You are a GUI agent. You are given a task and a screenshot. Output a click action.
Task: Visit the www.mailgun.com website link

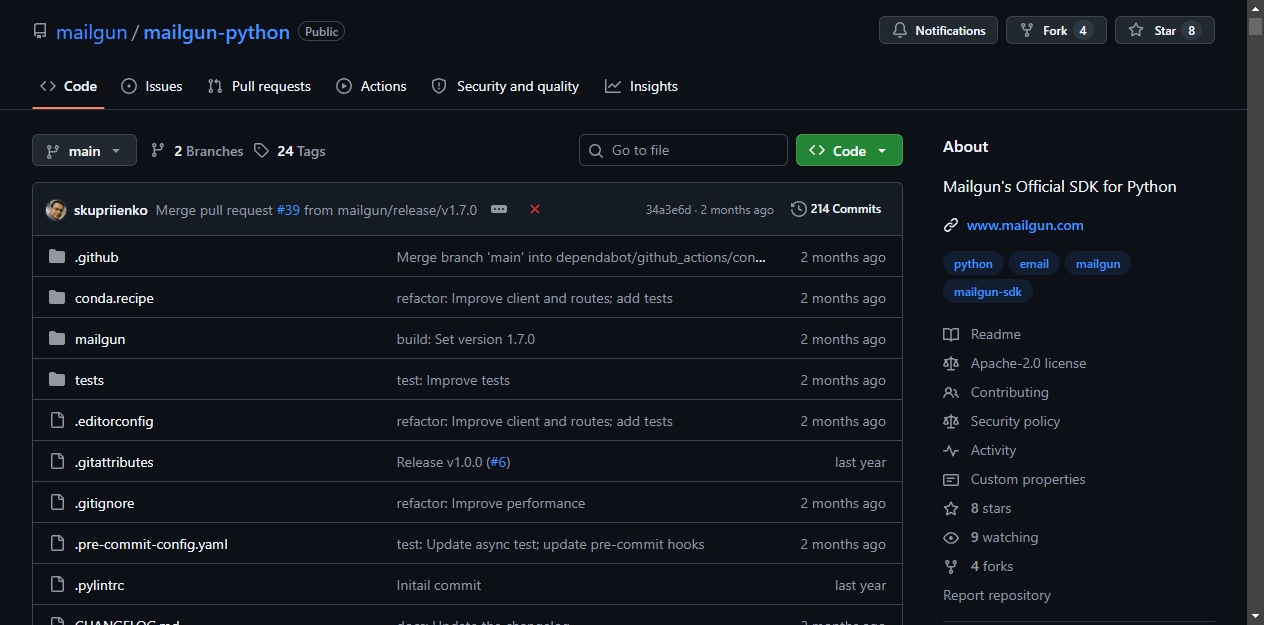point(1025,225)
